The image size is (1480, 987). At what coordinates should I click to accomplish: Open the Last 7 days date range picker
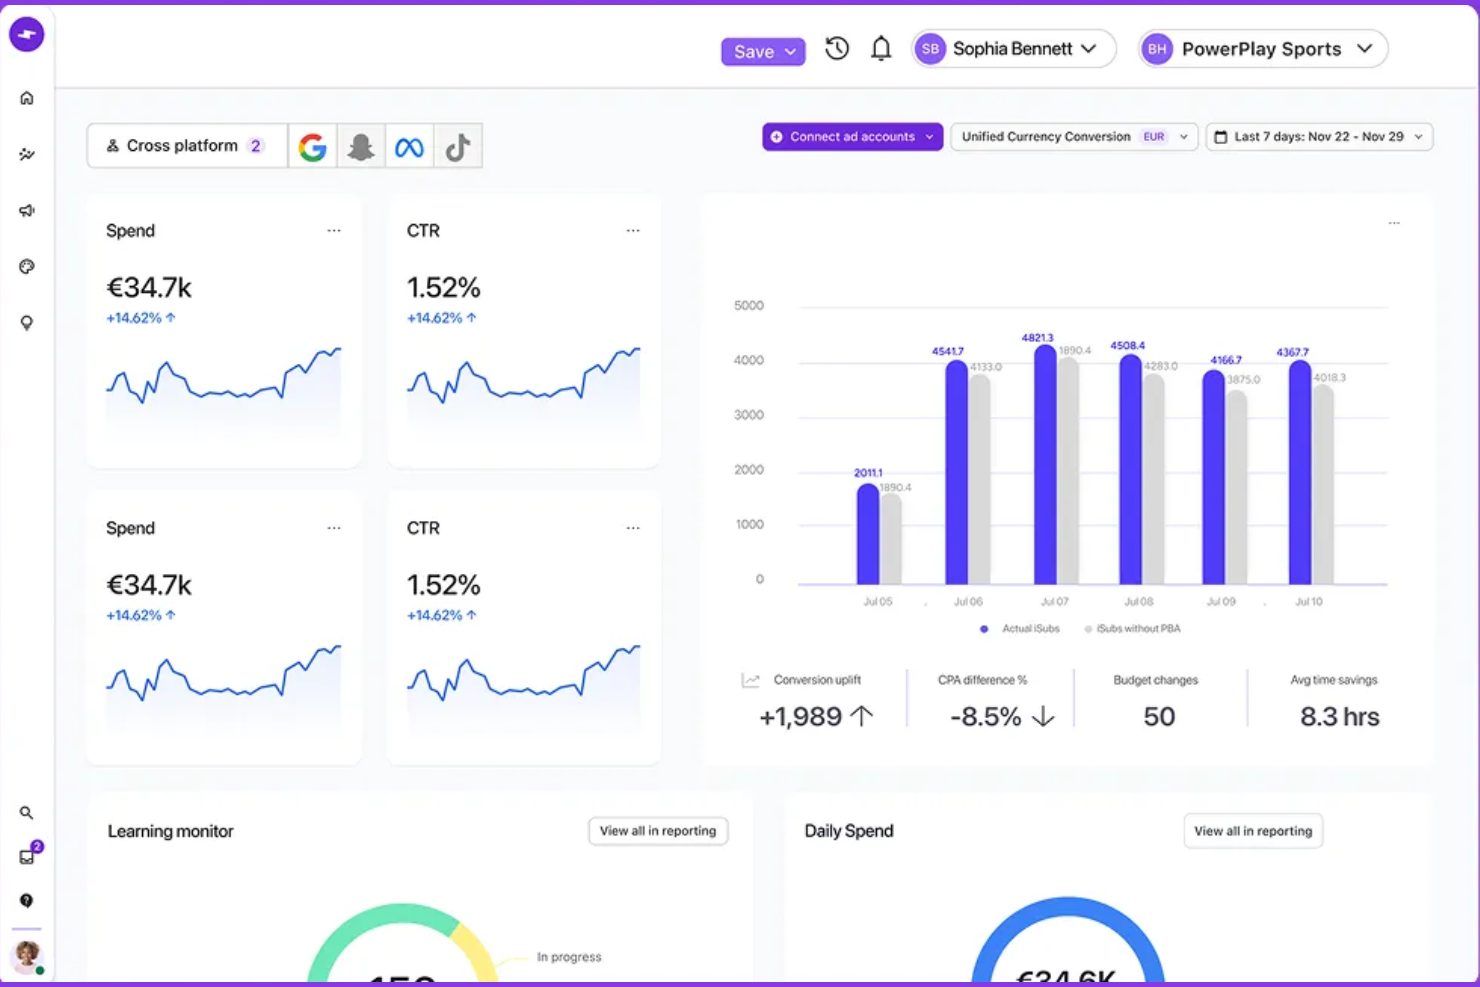click(1319, 137)
